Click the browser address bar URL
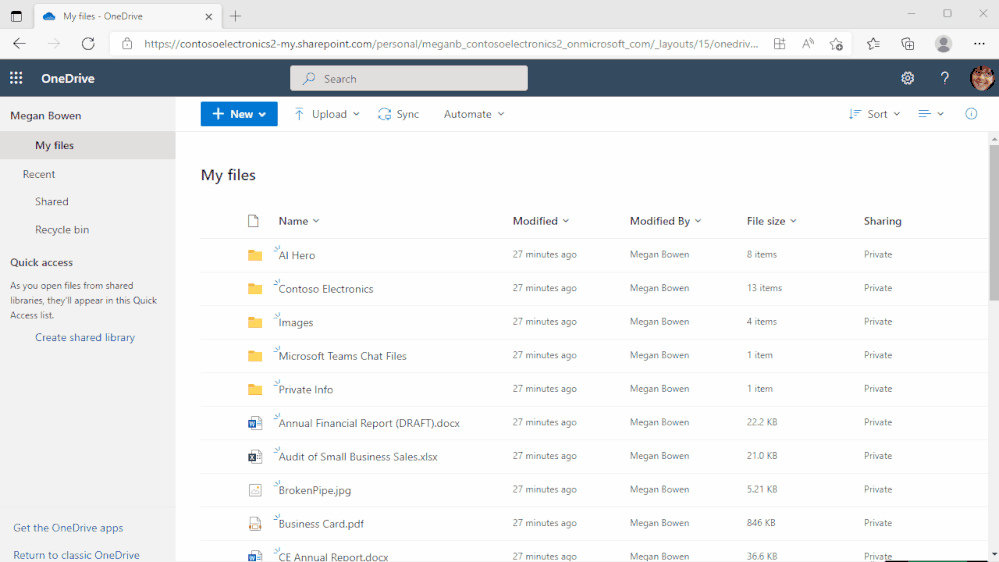 [x=450, y=44]
